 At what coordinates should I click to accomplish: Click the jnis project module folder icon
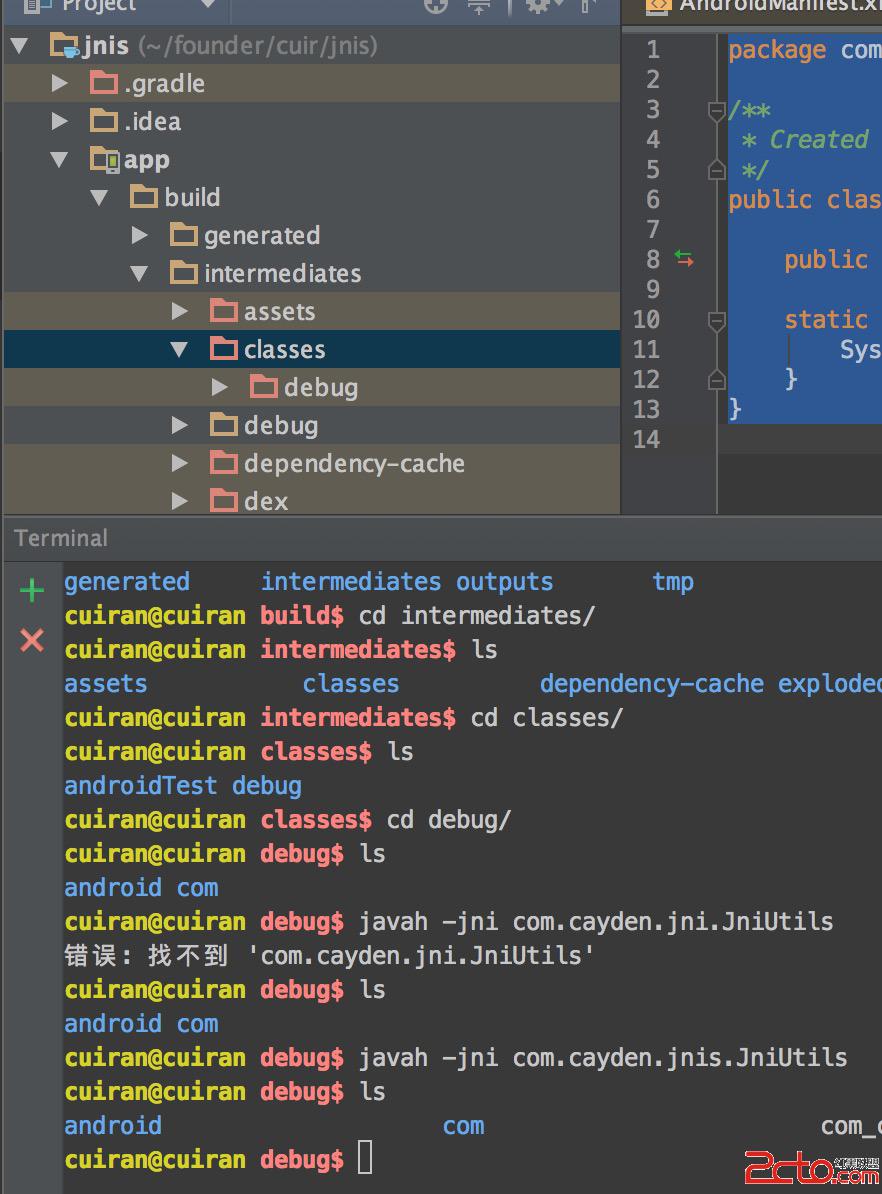(64, 46)
